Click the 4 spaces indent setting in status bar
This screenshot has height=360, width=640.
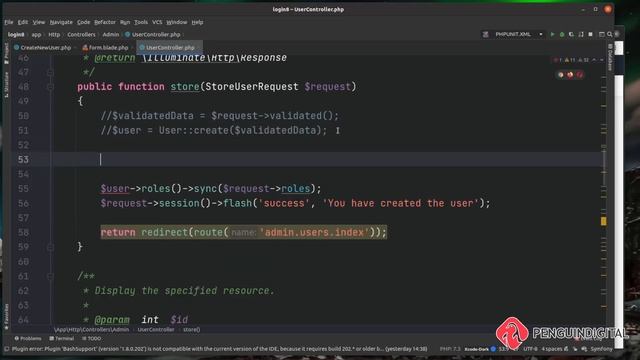[552, 349]
